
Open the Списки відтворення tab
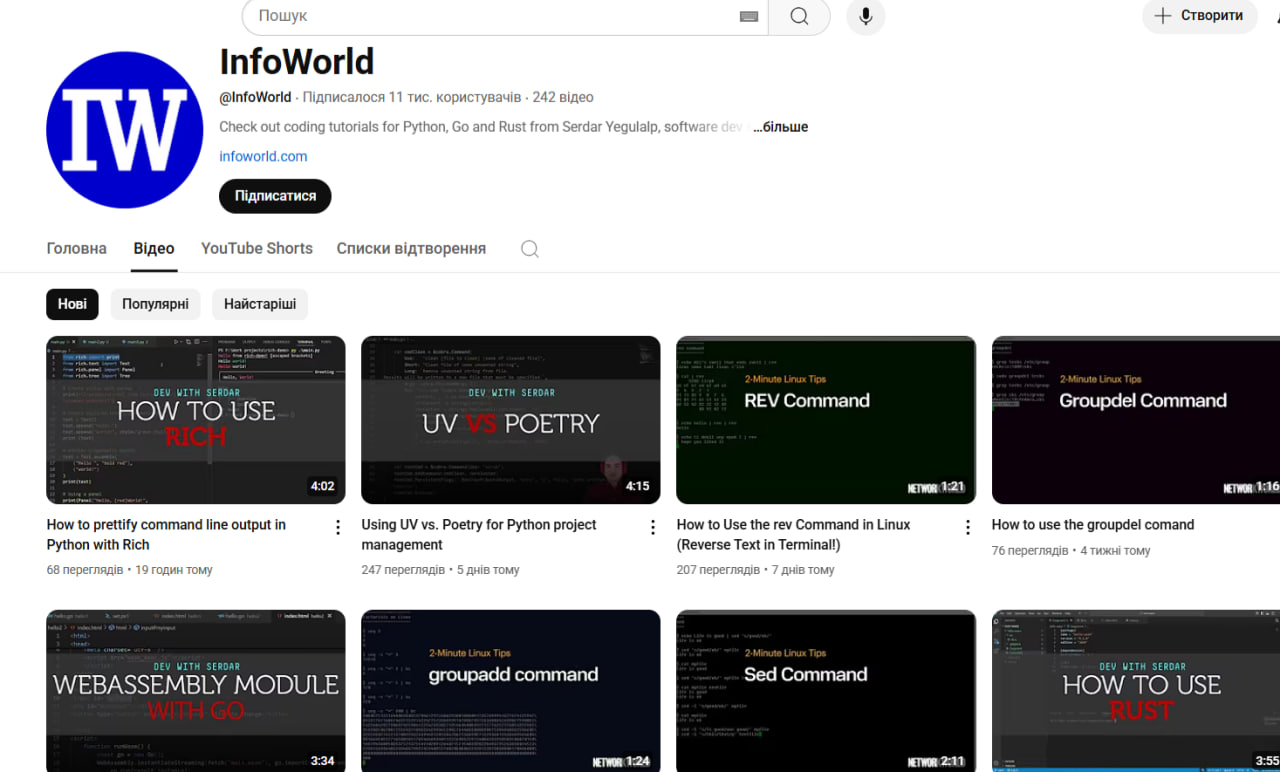(x=411, y=248)
